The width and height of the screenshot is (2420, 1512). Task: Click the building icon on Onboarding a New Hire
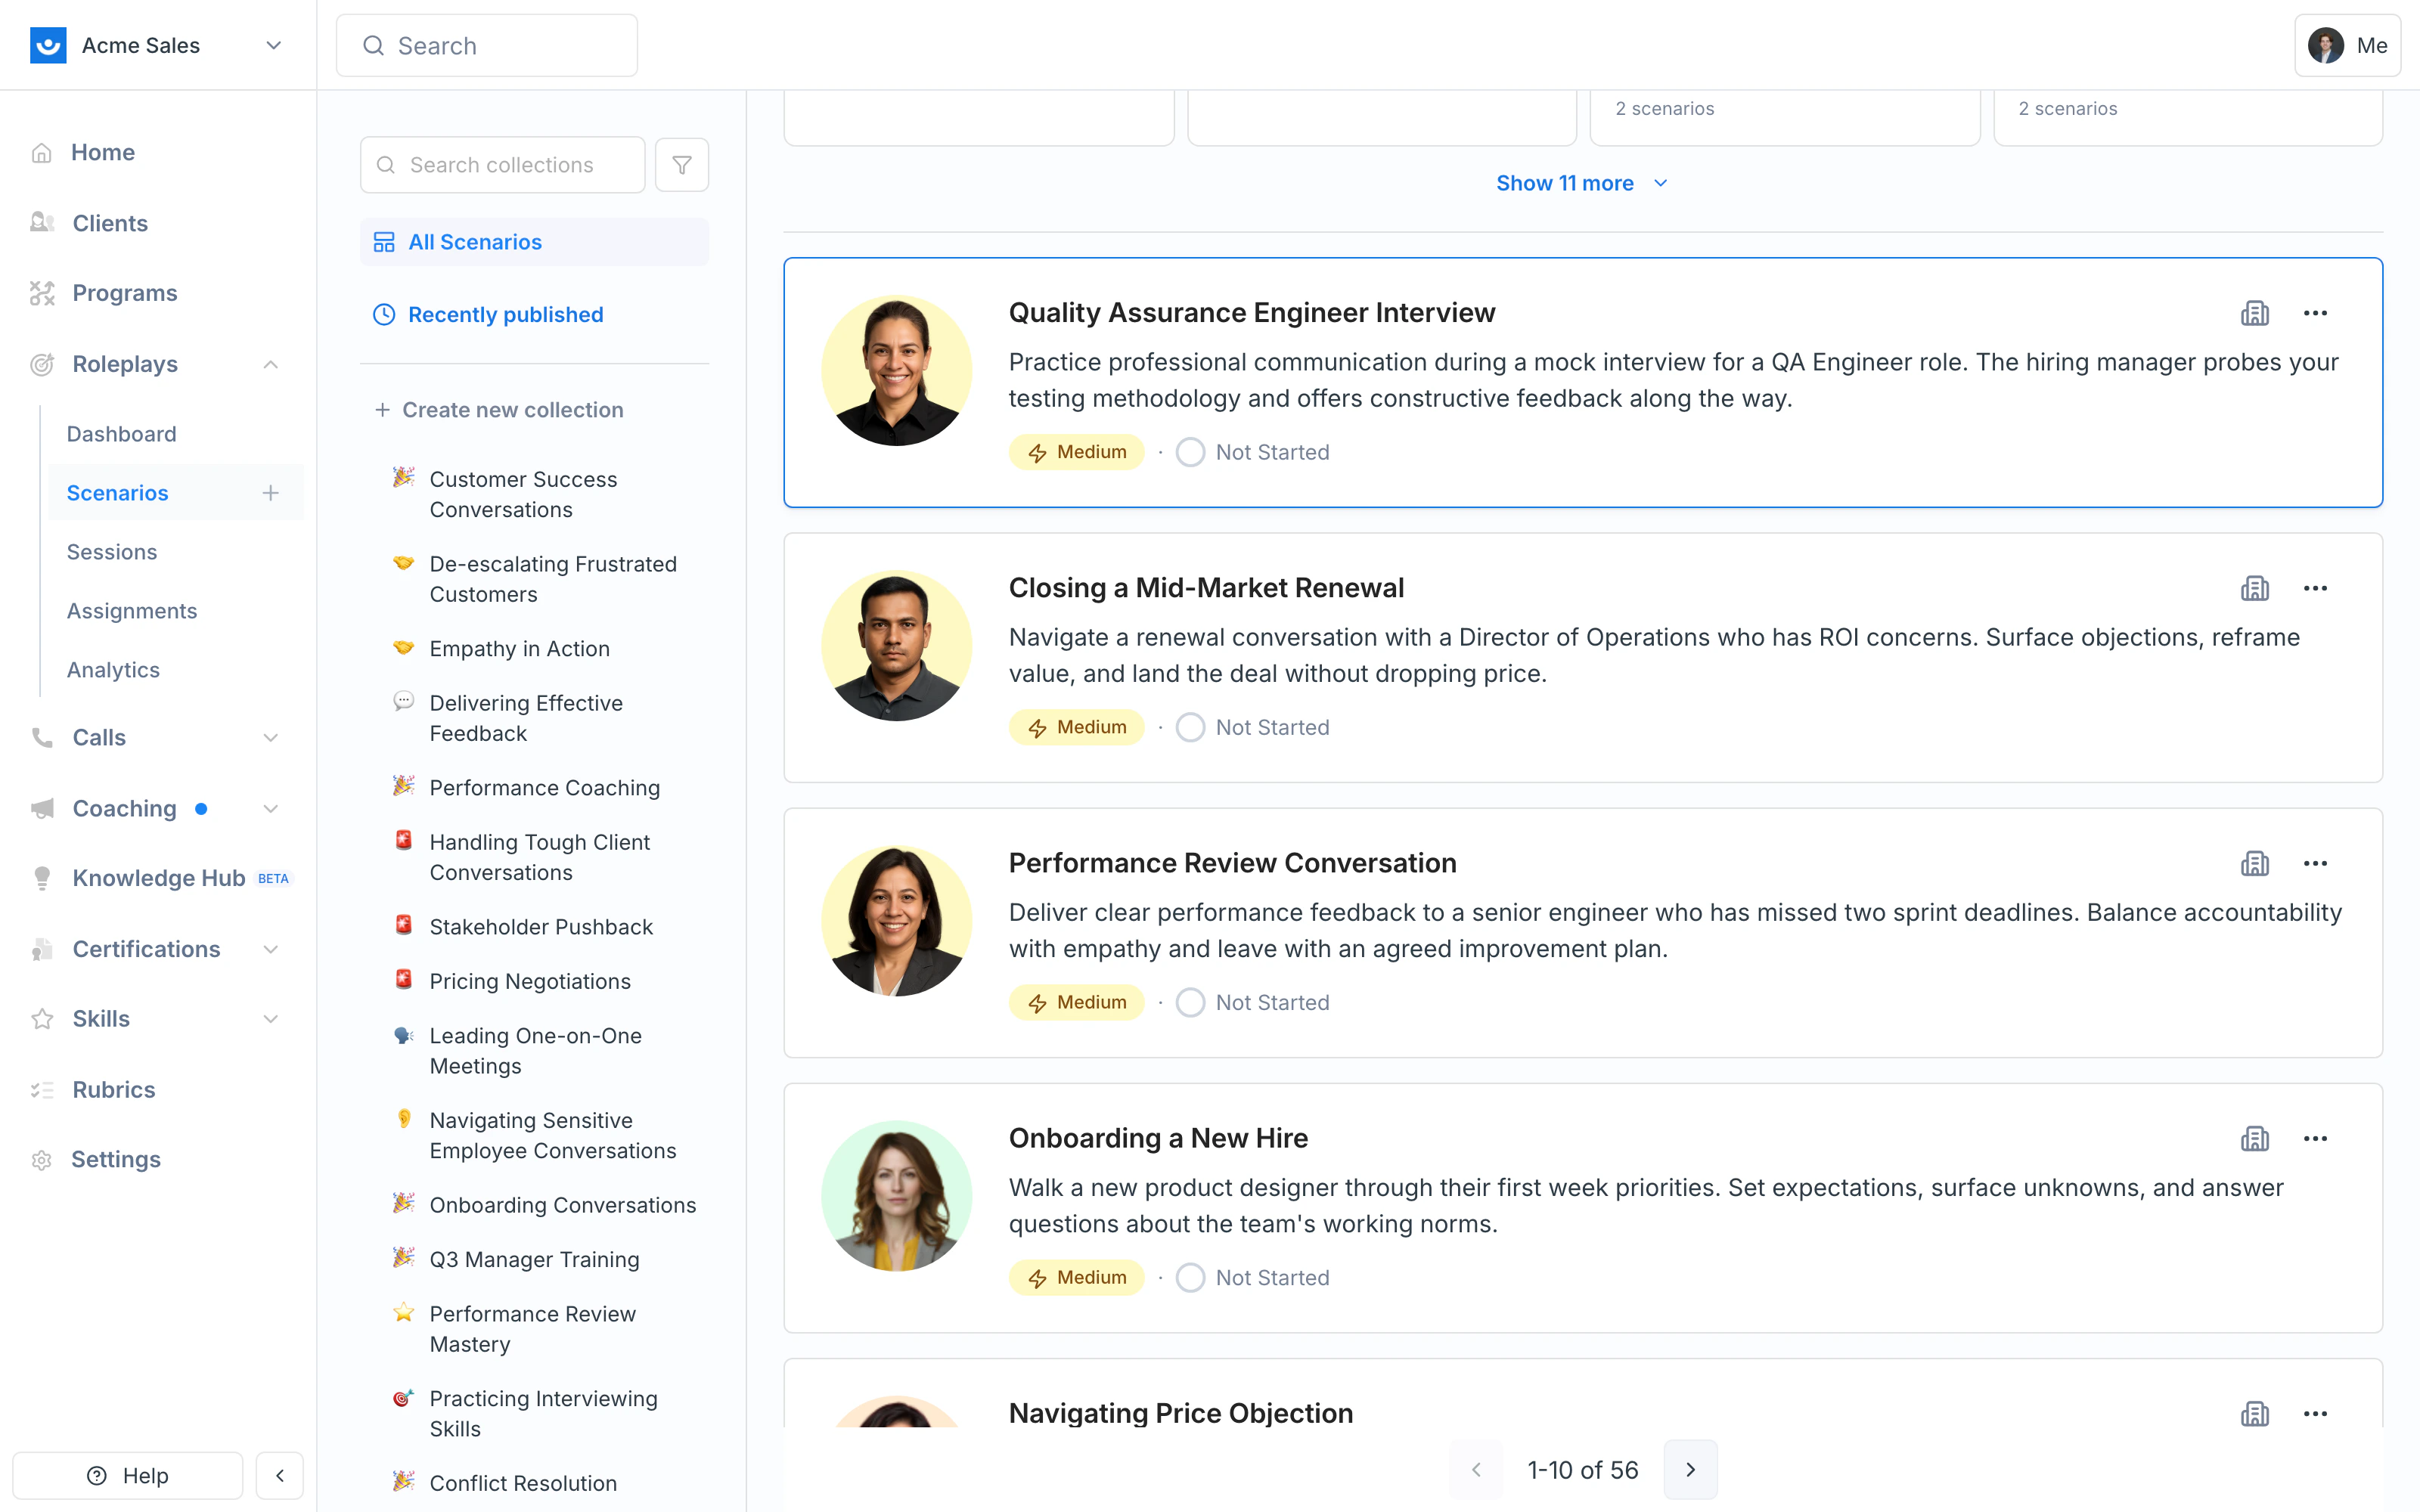tap(2255, 1138)
